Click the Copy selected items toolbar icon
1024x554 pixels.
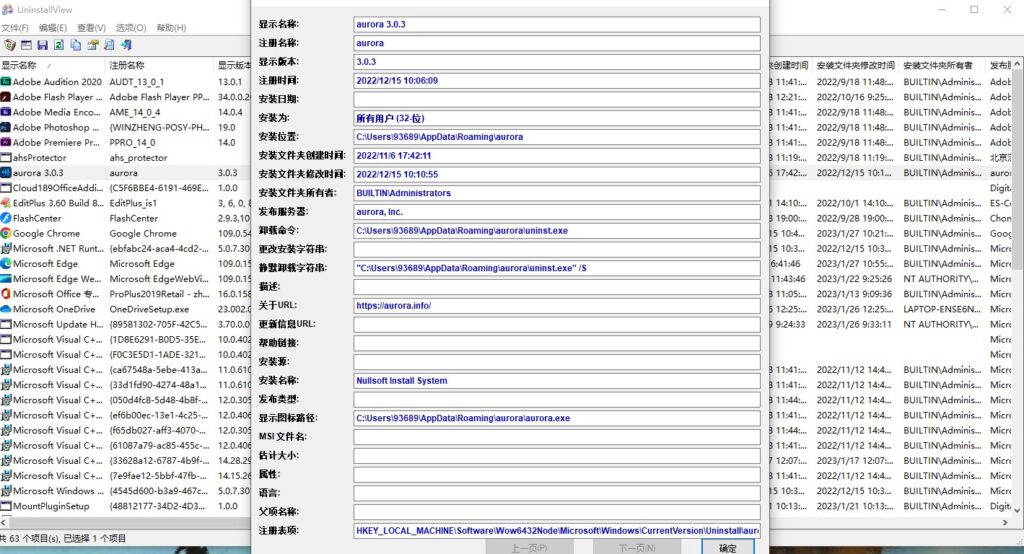point(76,44)
